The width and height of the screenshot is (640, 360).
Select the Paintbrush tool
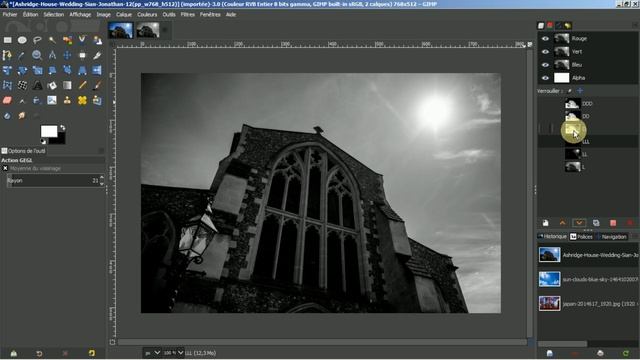[97, 85]
